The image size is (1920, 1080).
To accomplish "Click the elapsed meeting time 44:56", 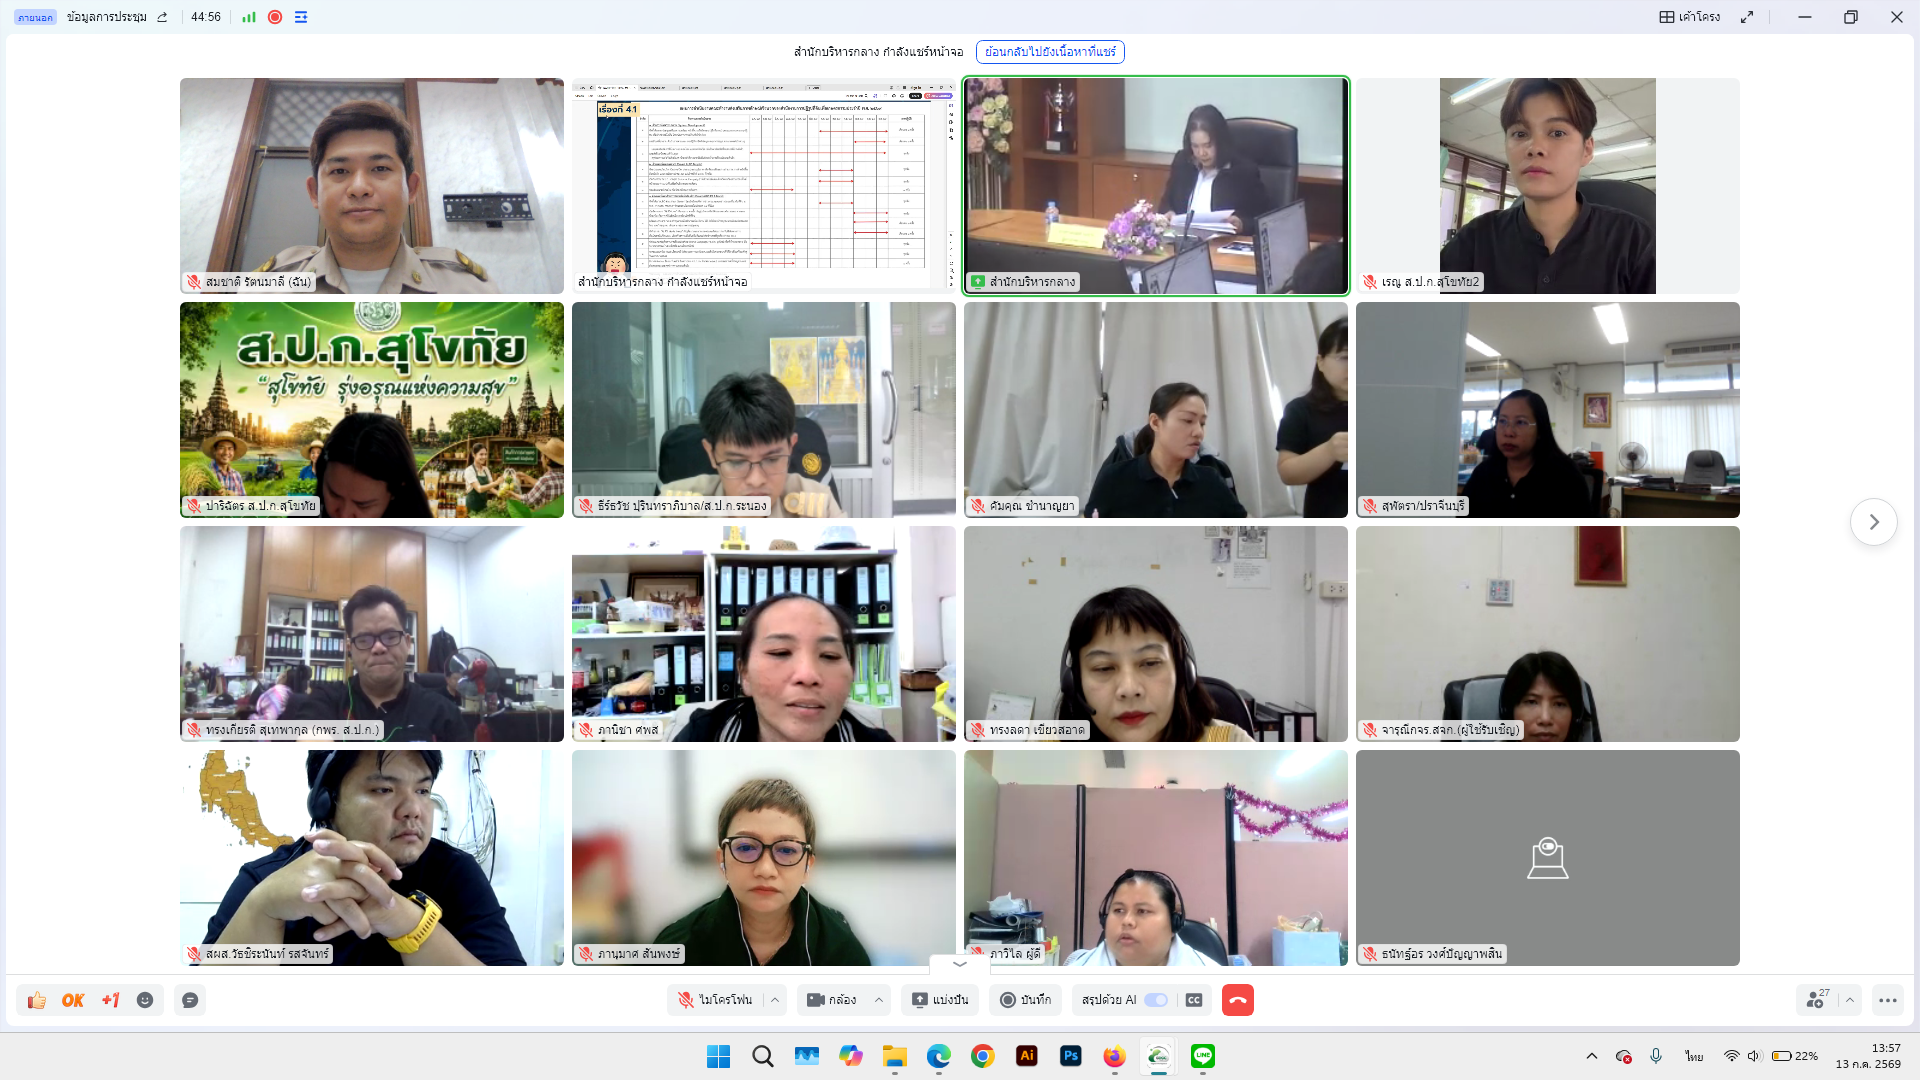I will tap(206, 17).
